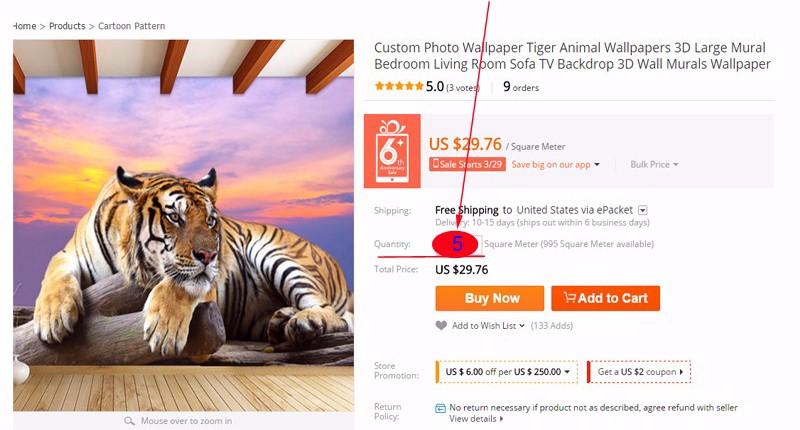
Task: Click the phone icon in Sale Starts 3/29
Action: (x=436, y=164)
